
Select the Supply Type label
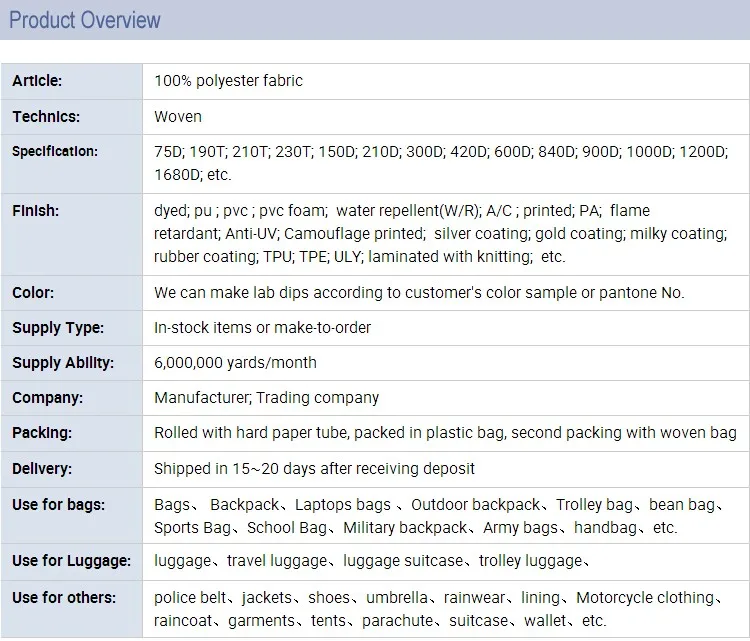tap(58, 328)
